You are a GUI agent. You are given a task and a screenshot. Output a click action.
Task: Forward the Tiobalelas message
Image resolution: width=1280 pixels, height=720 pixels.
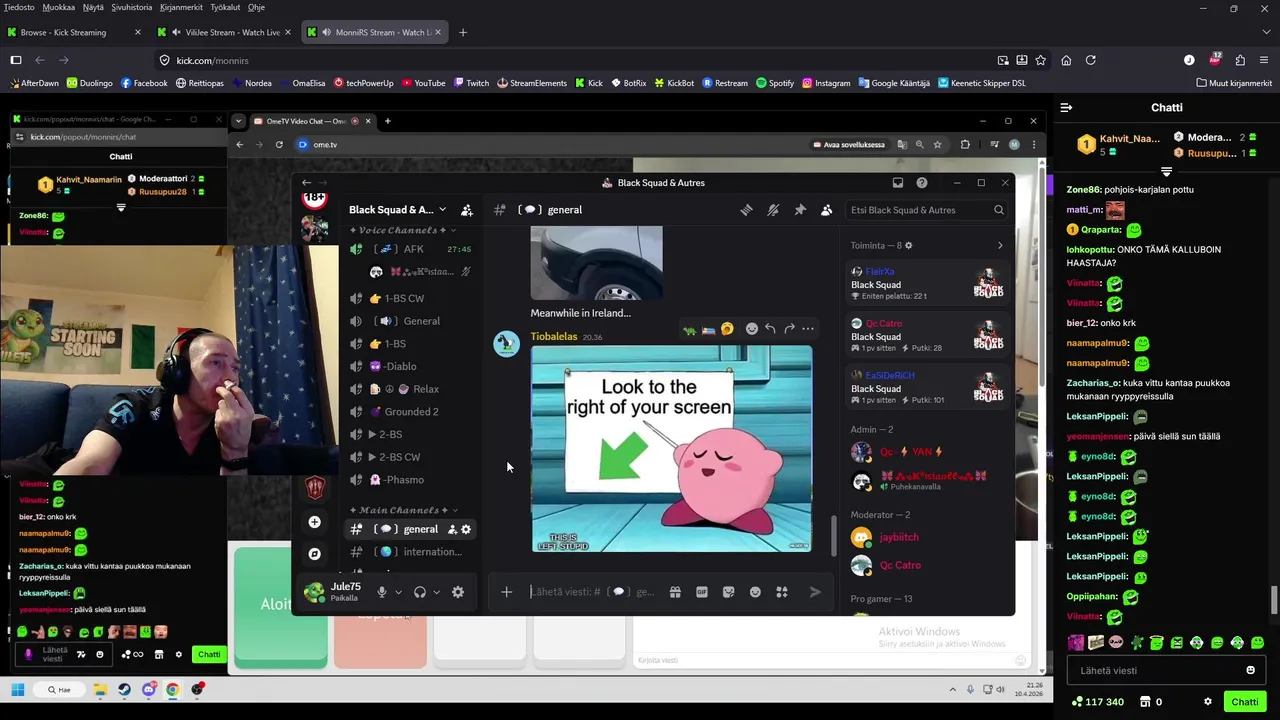point(789,328)
